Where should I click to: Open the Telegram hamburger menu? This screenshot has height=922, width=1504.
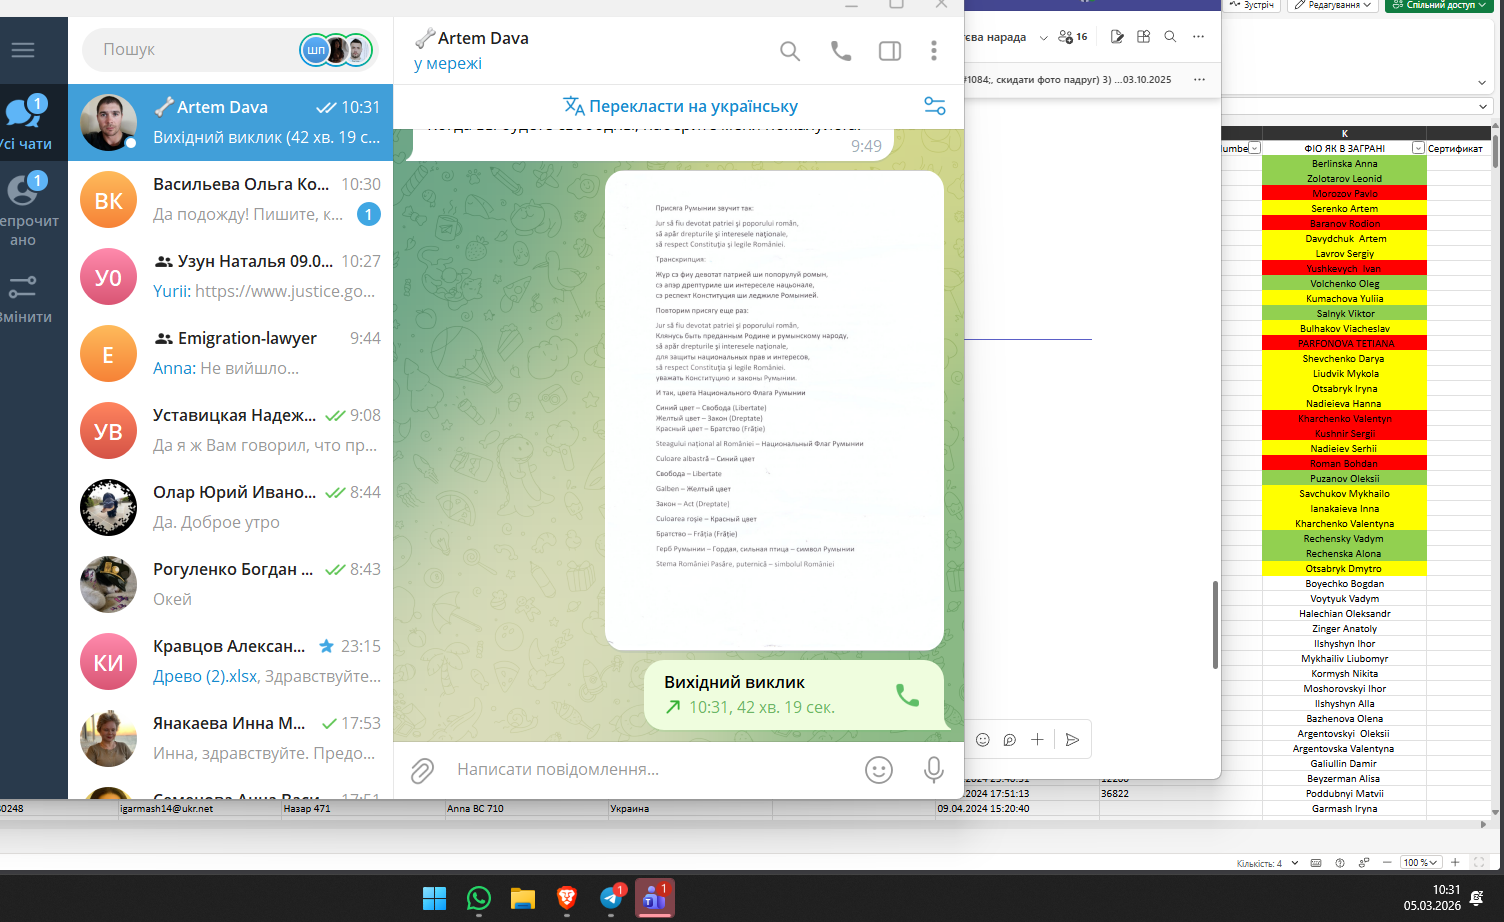click(22, 49)
